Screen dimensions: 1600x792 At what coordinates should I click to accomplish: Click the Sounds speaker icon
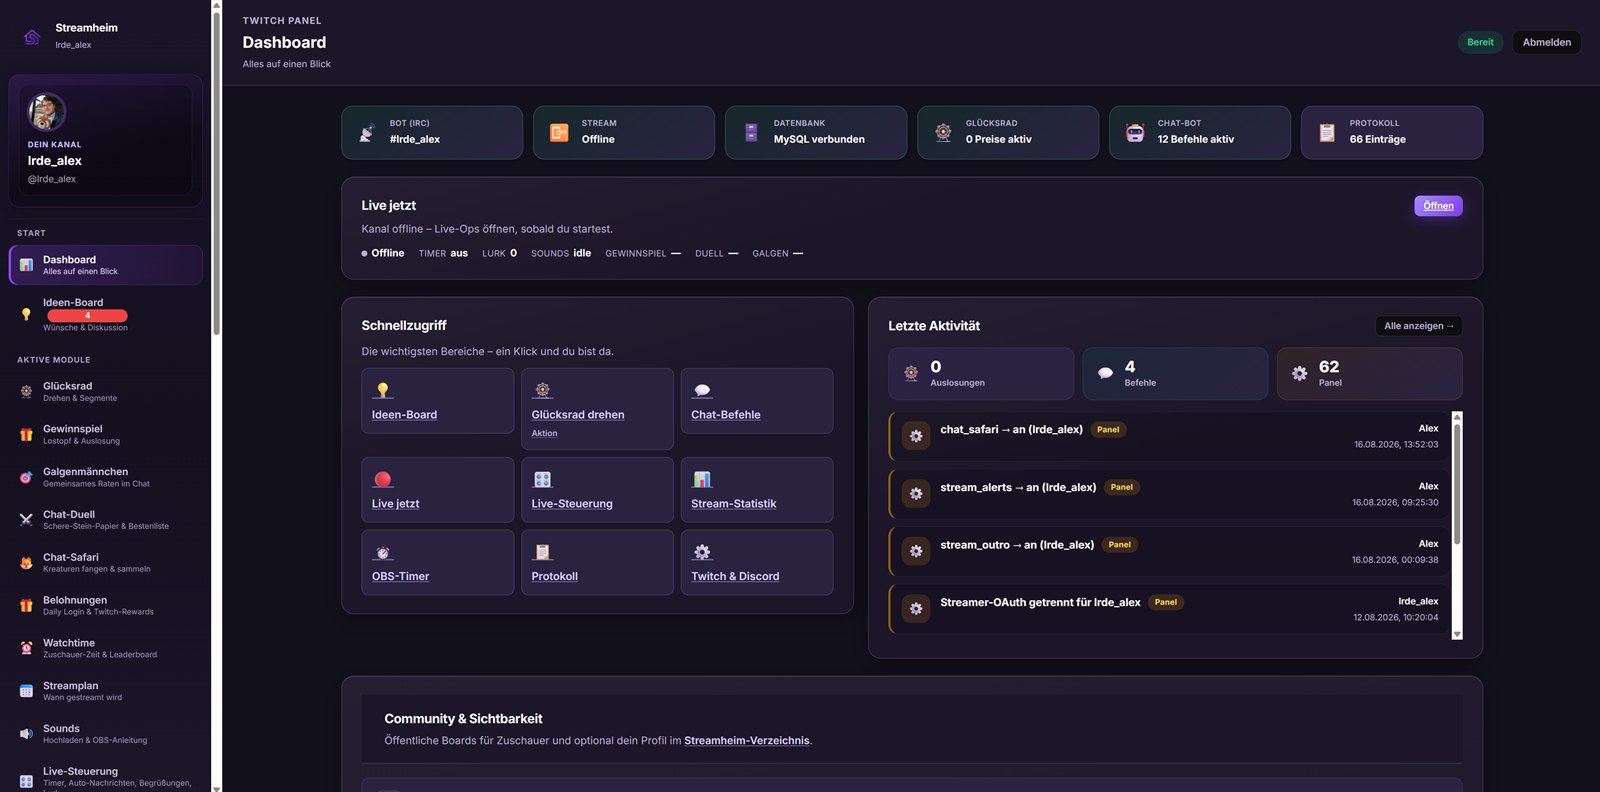[x=26, y=734]
